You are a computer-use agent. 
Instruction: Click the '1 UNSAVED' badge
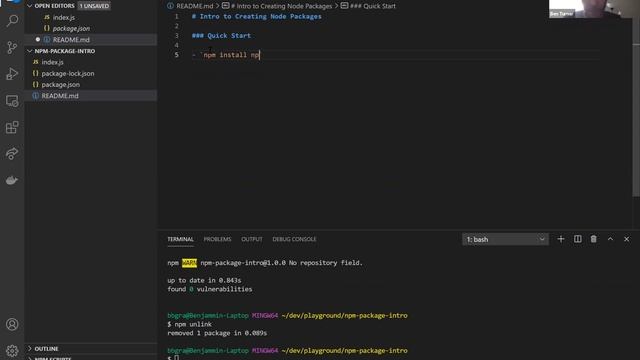click(x=94, y=6)
